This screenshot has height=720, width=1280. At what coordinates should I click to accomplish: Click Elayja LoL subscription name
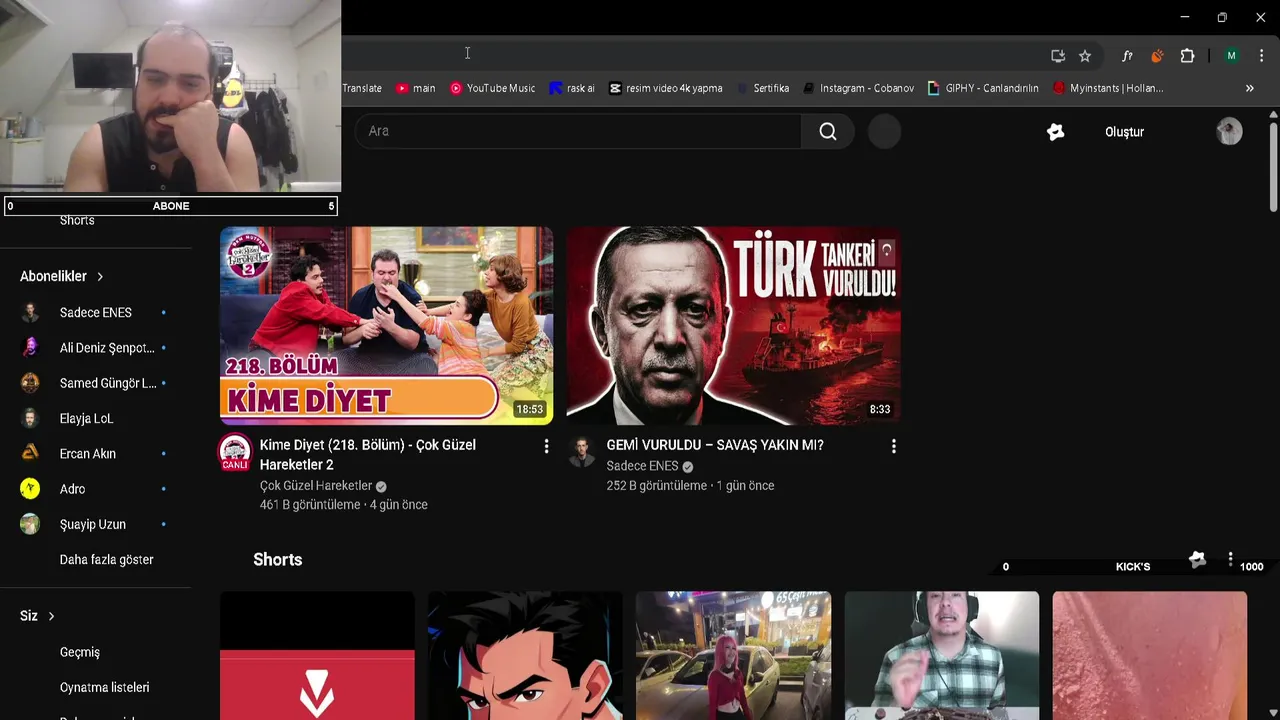click(x=86, y=418)
